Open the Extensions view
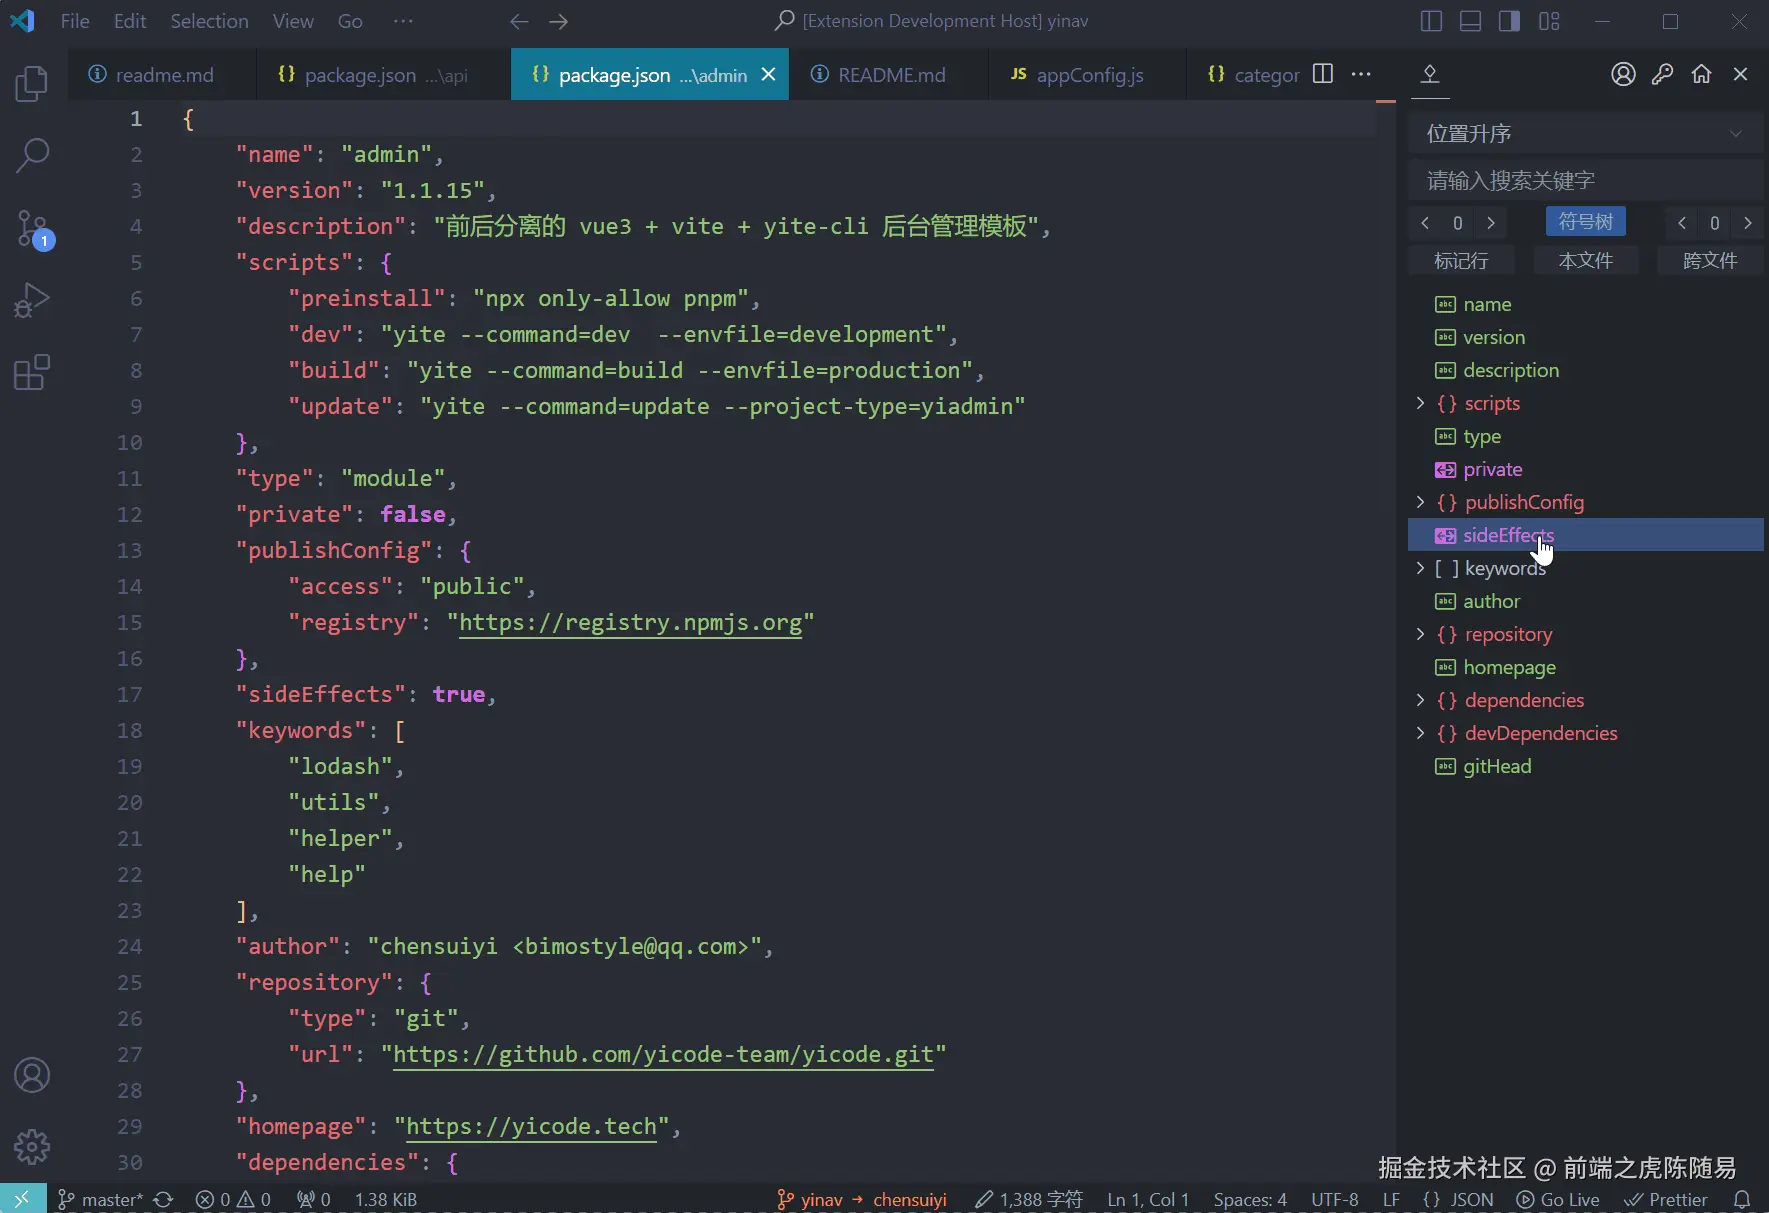 32,372
